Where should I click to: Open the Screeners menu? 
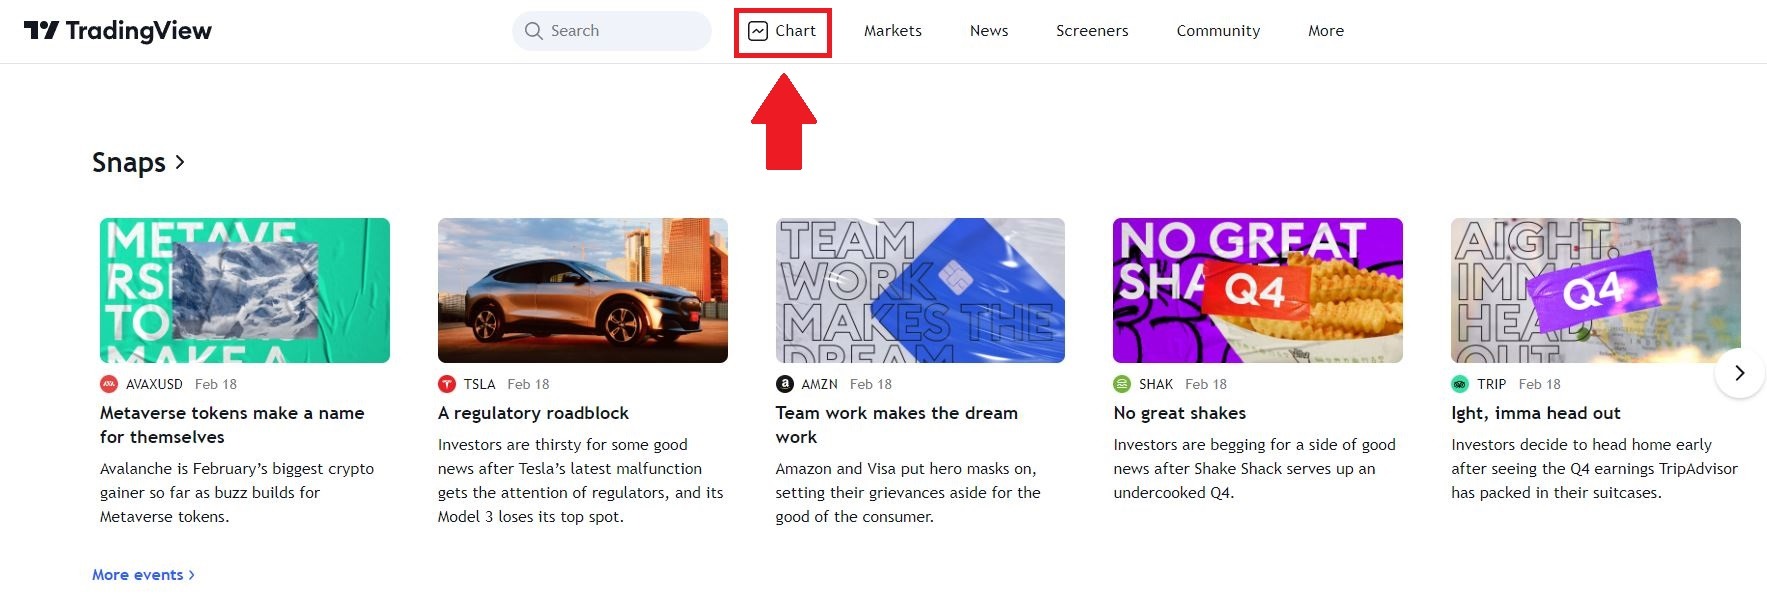[1092, 31]
